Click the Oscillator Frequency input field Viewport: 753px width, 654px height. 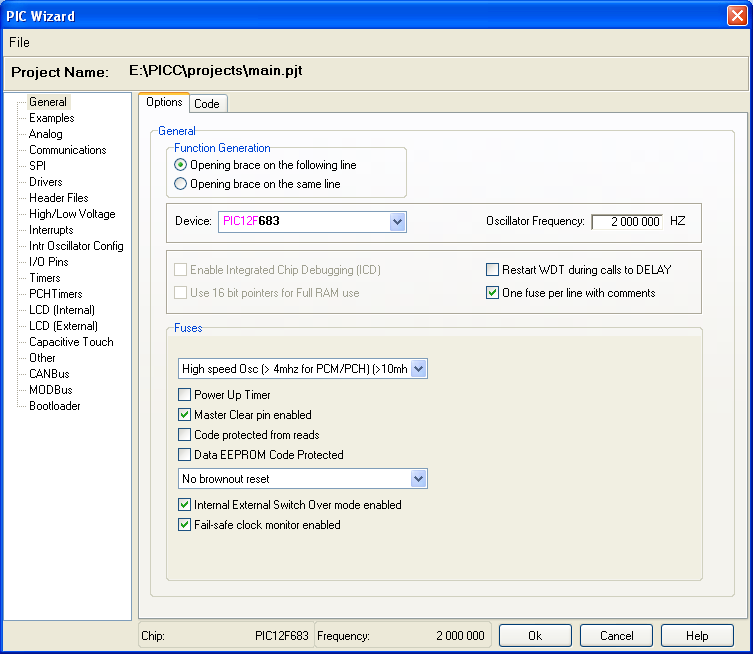point(627,221)
